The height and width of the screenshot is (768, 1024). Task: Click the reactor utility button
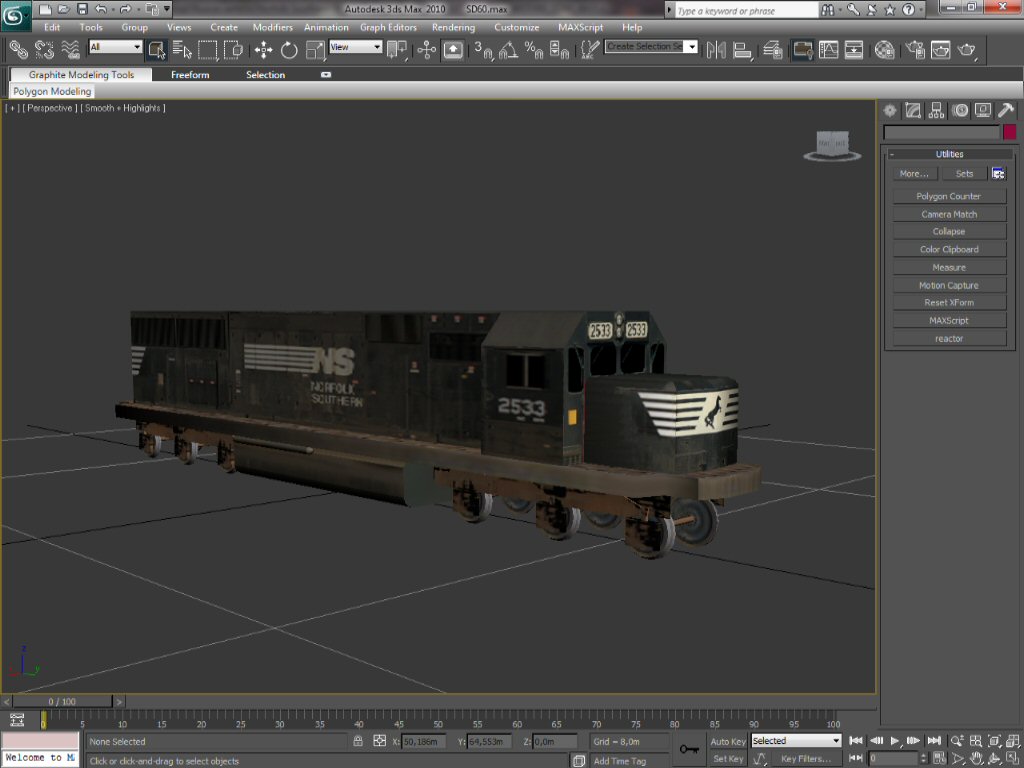point(949,338)
